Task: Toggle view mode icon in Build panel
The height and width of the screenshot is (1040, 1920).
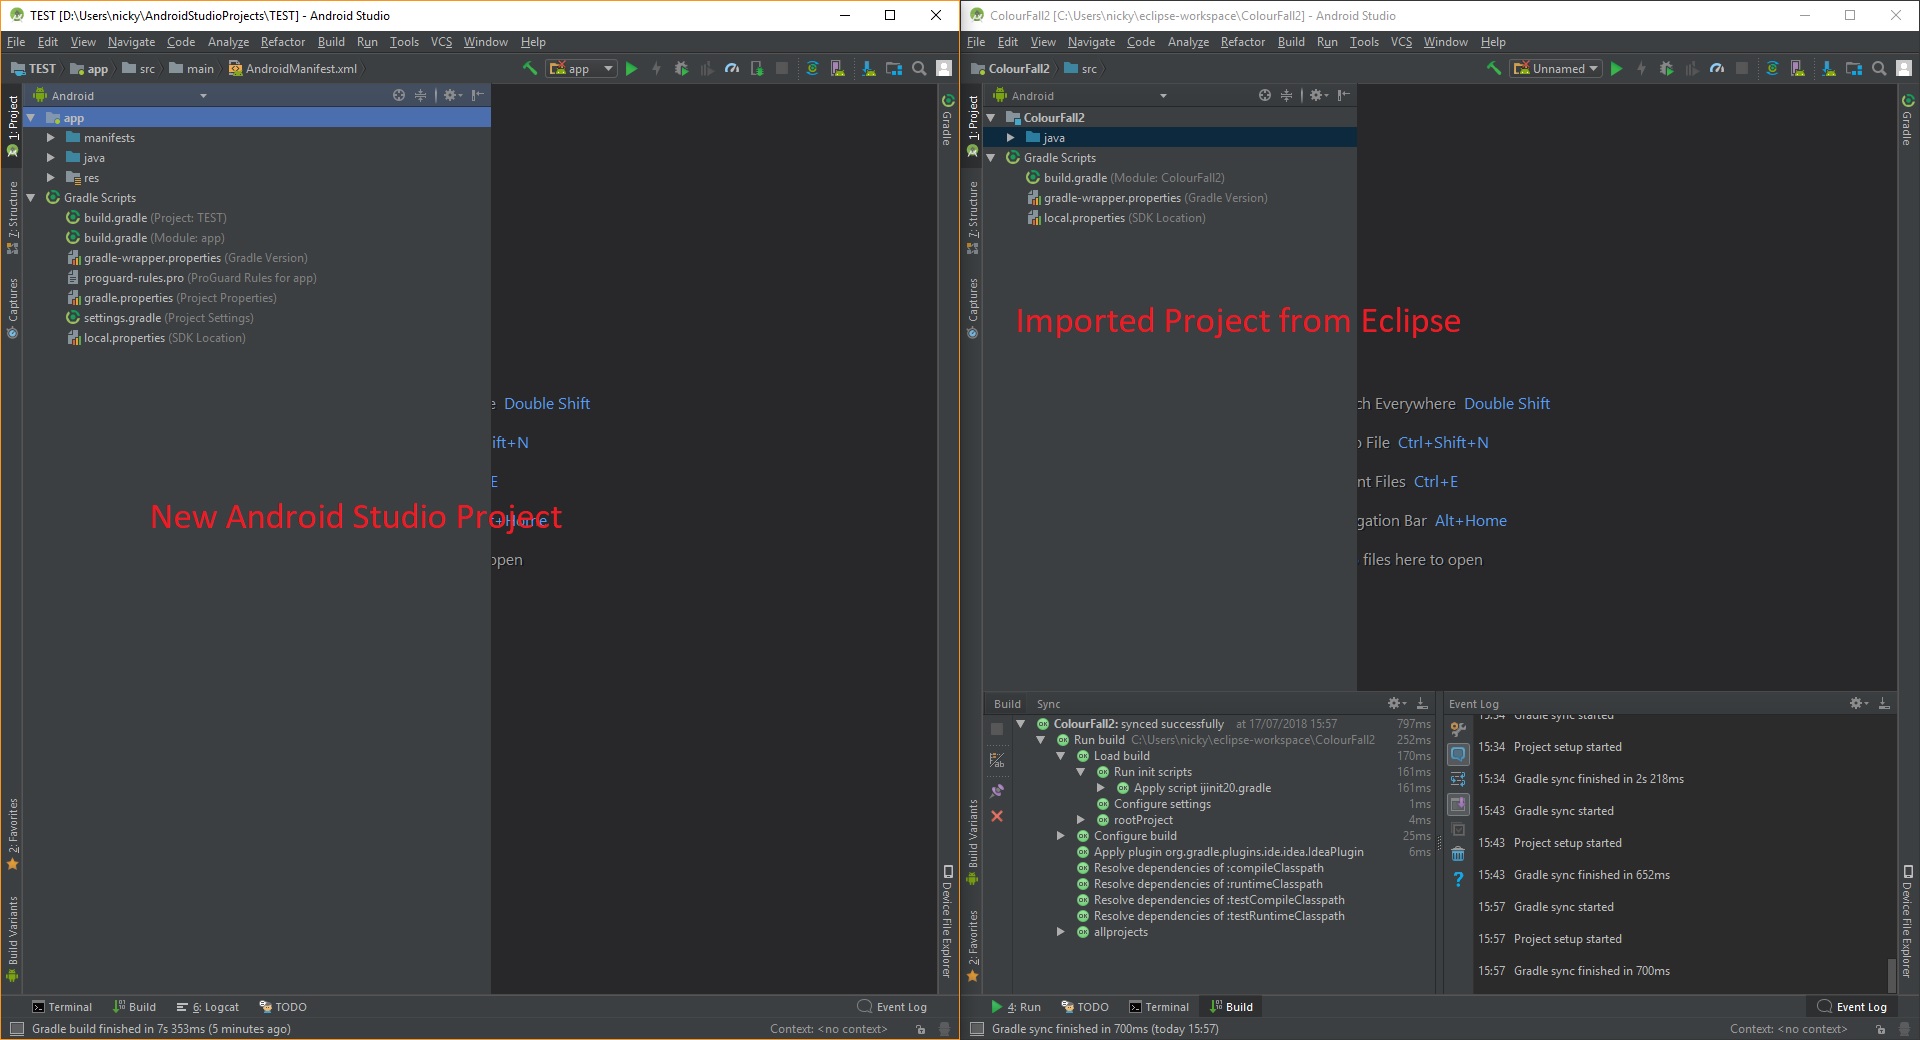Action: click(997, 760)
